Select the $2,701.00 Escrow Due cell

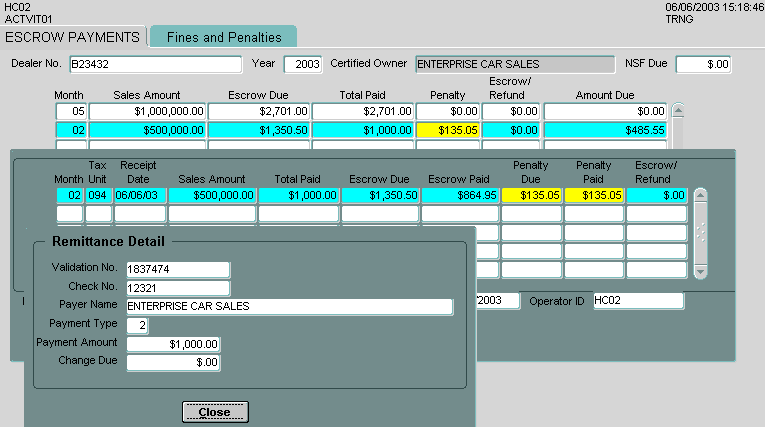pos(259,111)
